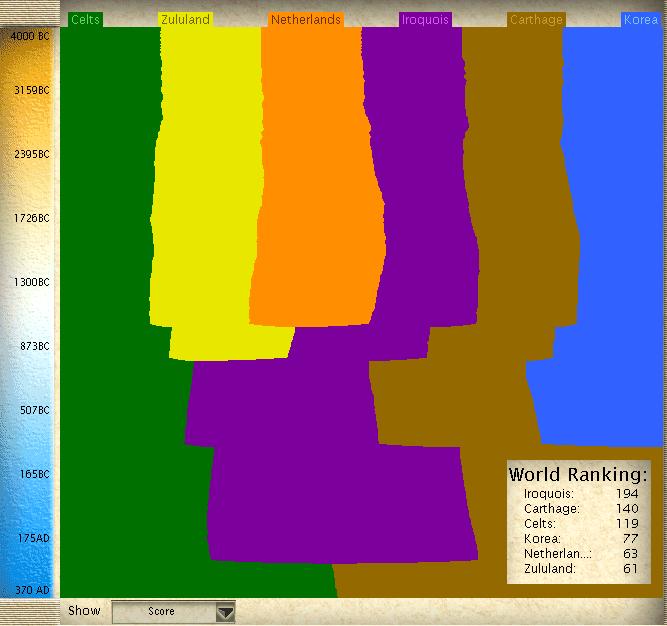
Task: Click the 370 AD timeline label
Action: point(32,590)
